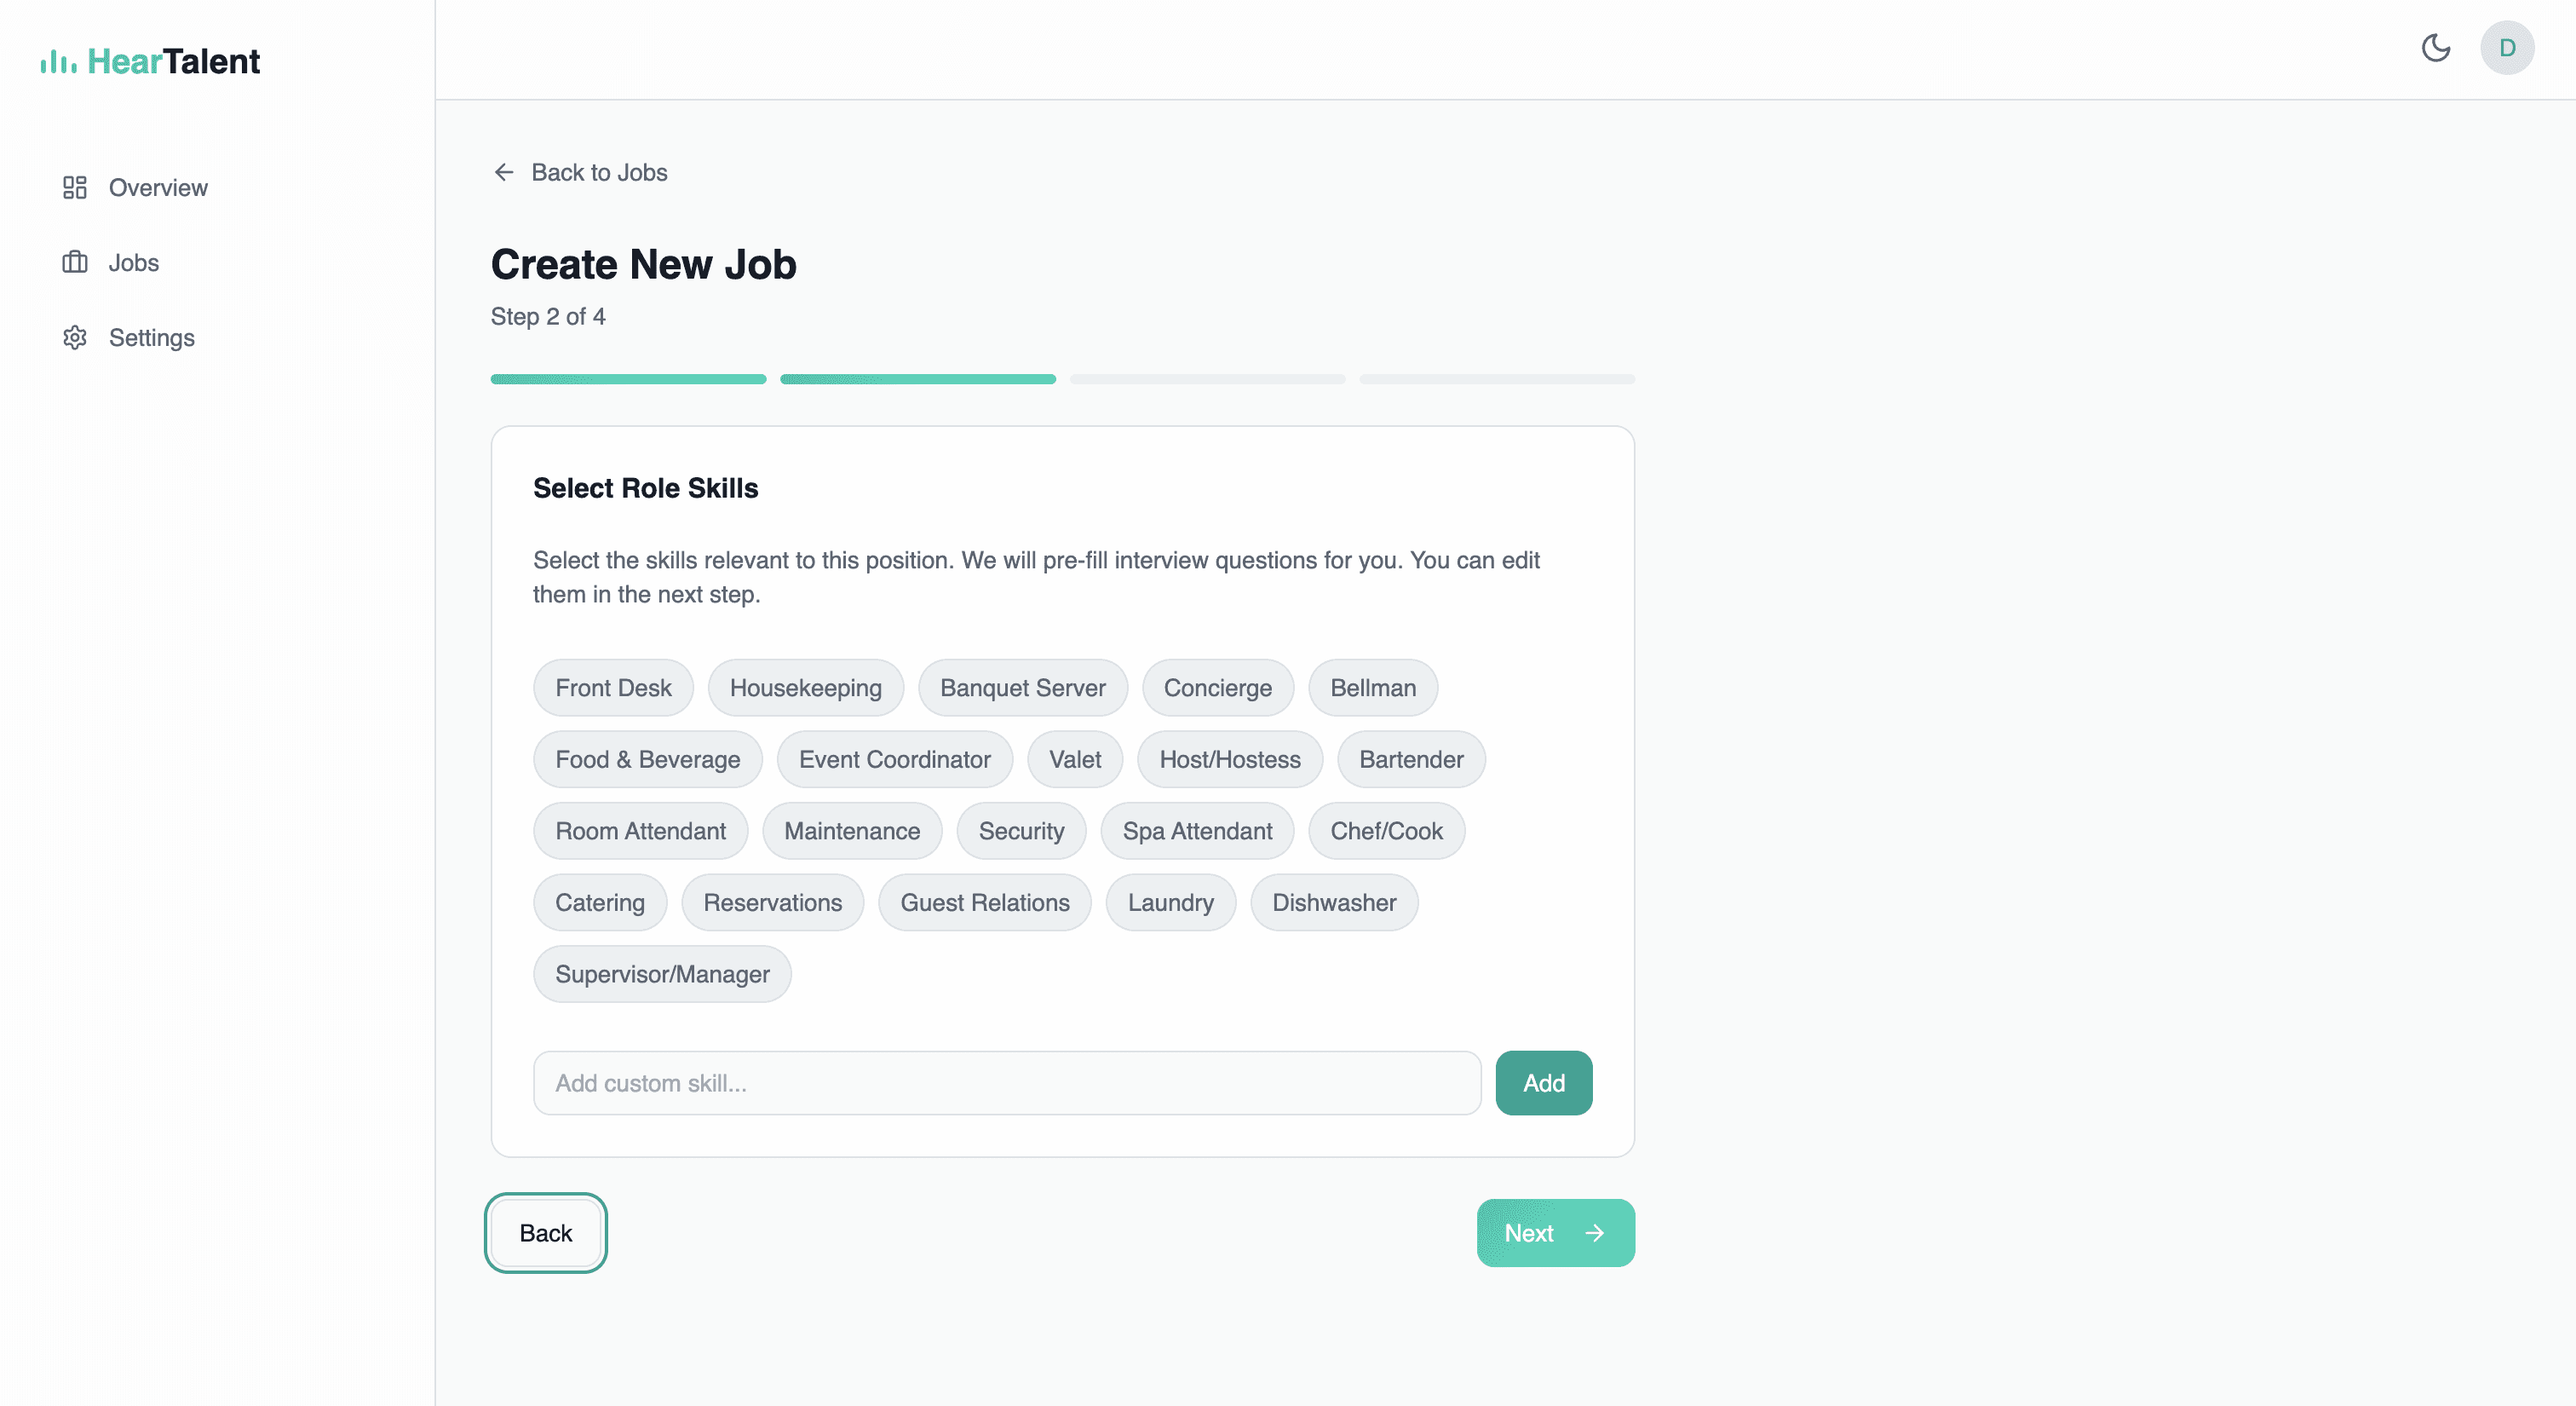Click the Back to Jobs link
The width and height of the screenshot is (2576, 1406).
[x=598, y=172]
